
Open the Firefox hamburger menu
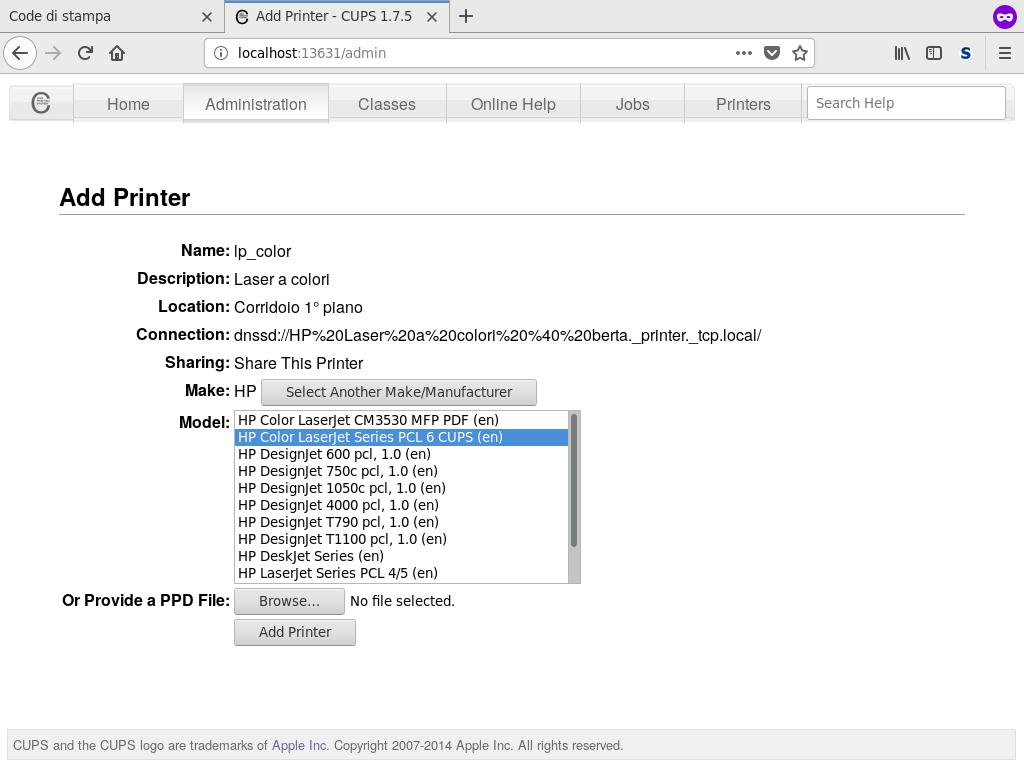1004,53
